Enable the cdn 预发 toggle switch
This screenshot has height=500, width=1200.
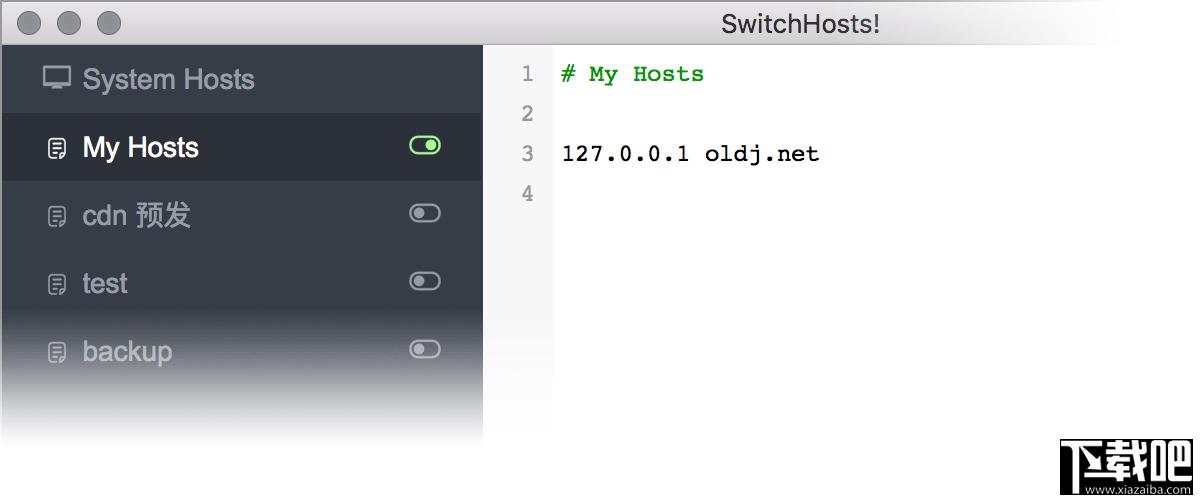(x=425, y=213)
